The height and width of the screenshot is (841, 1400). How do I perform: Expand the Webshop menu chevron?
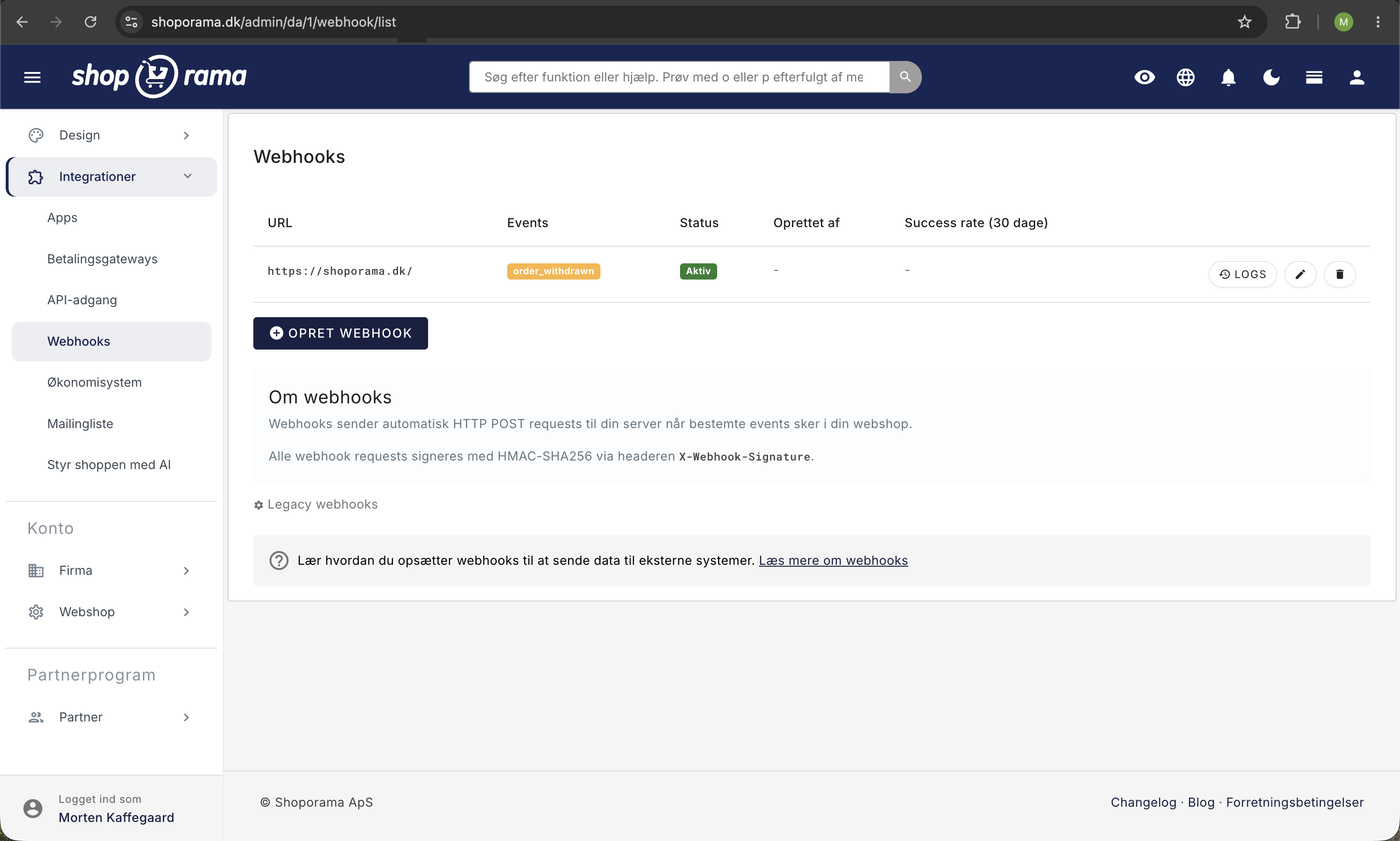coord(186,612)
